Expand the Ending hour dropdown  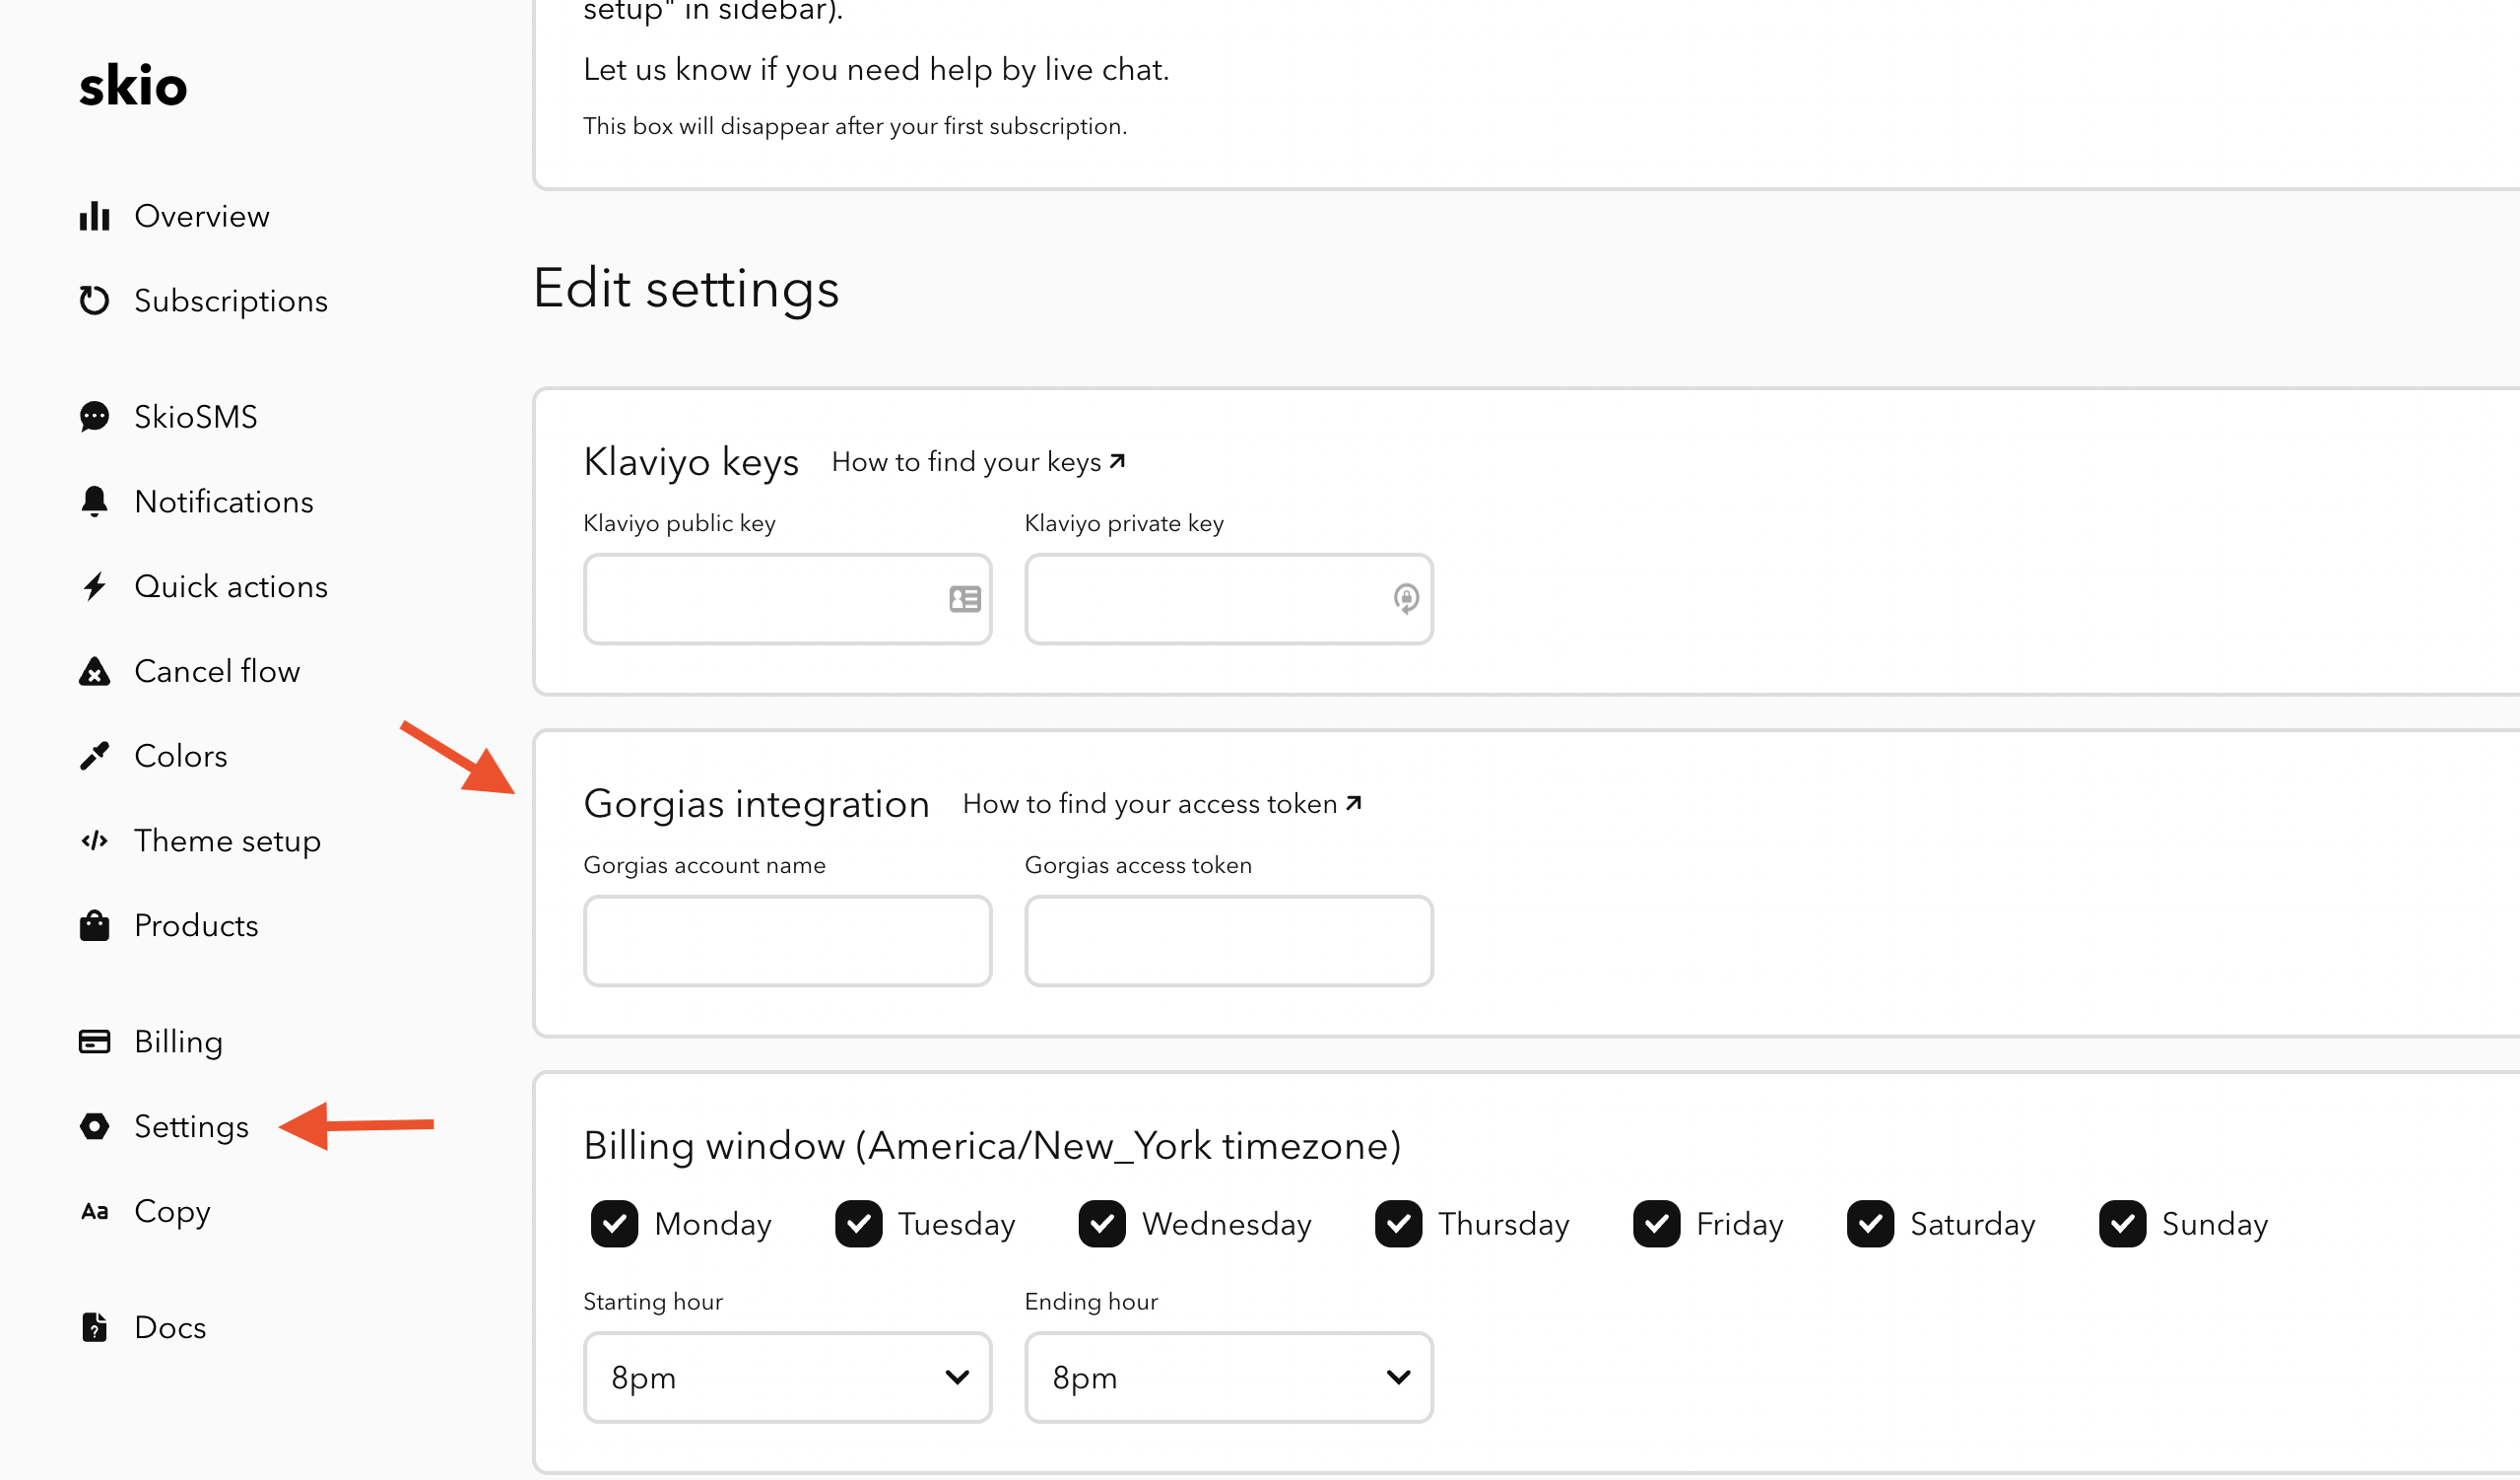point(1229,1377)
